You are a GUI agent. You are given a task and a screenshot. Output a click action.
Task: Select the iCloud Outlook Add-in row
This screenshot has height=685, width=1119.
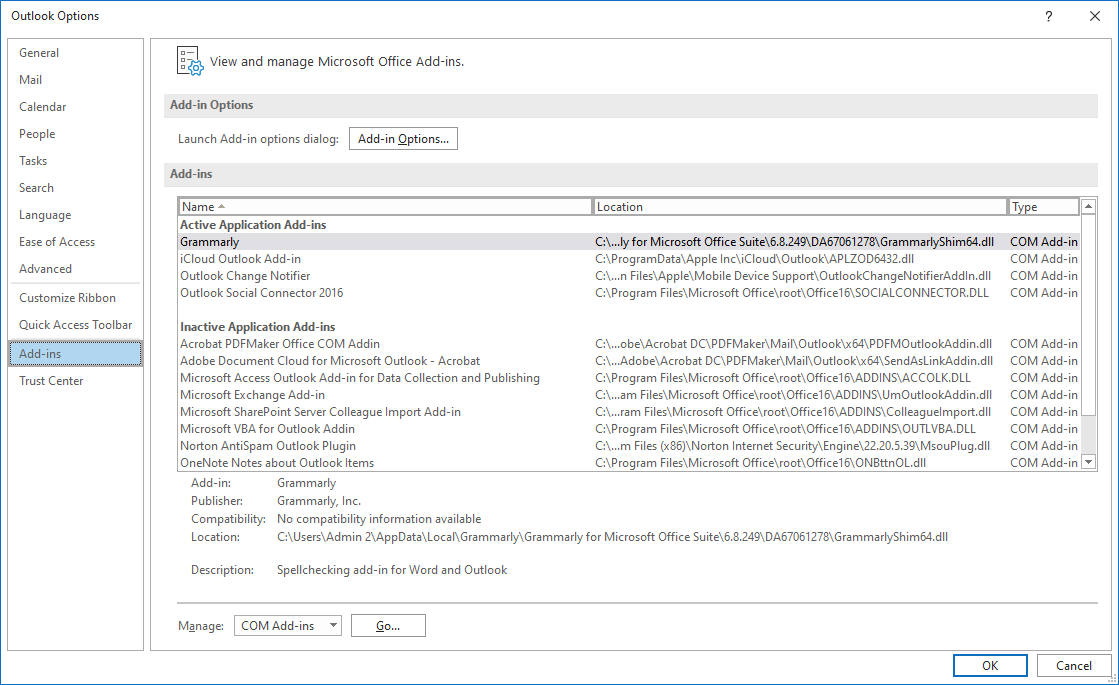tap(629, 259)
